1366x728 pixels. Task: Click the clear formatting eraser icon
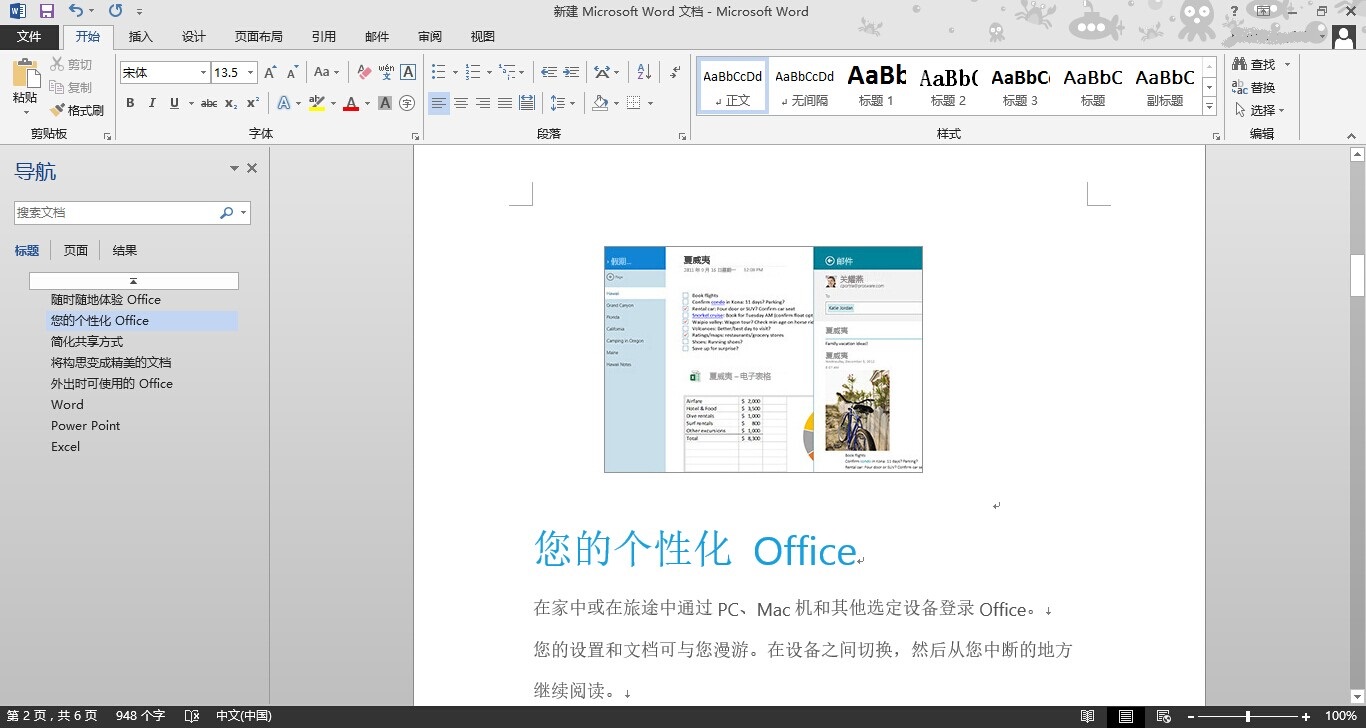pos(364,72)
